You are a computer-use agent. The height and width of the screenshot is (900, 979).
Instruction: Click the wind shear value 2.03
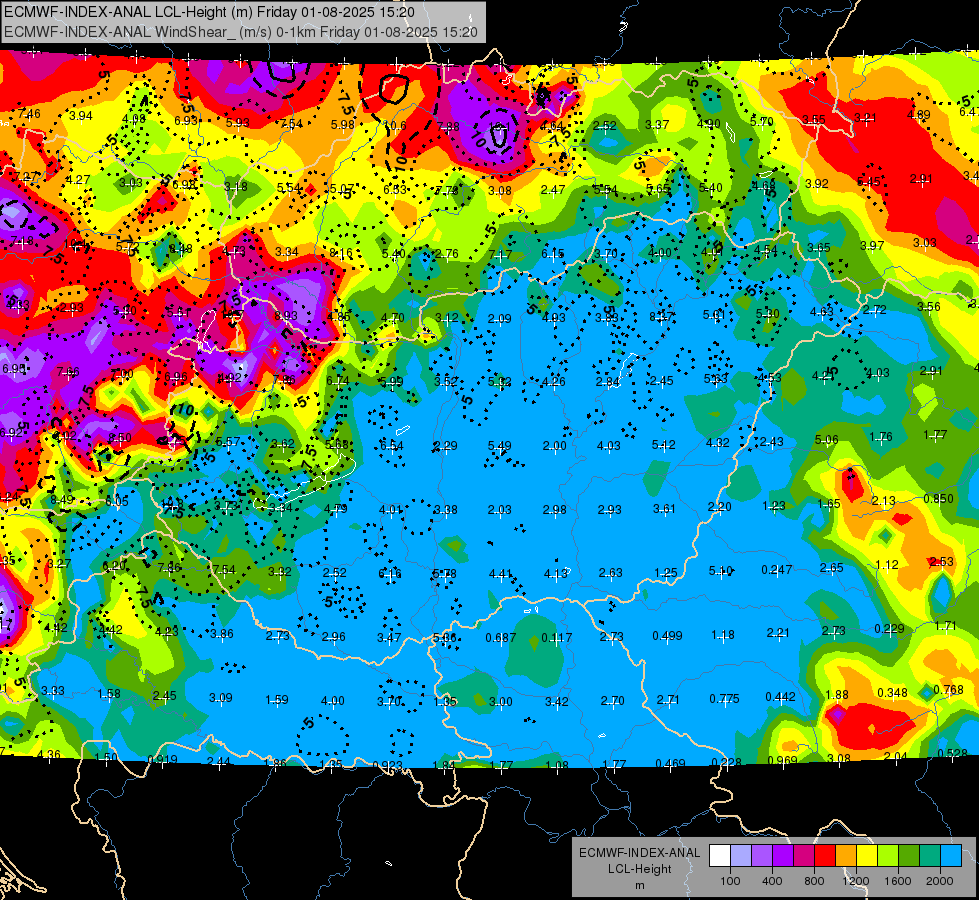[499, 510]
